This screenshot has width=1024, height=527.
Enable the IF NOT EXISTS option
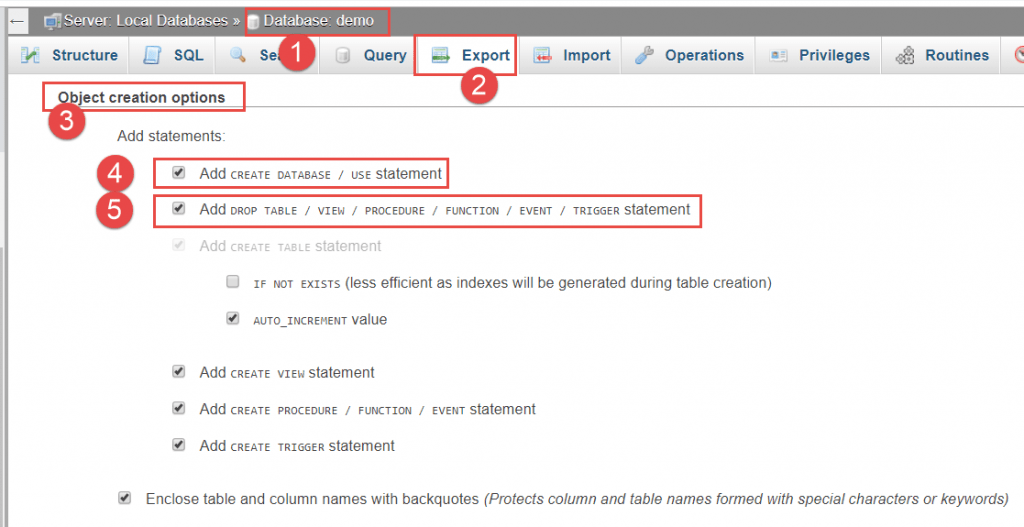[233, 283]
